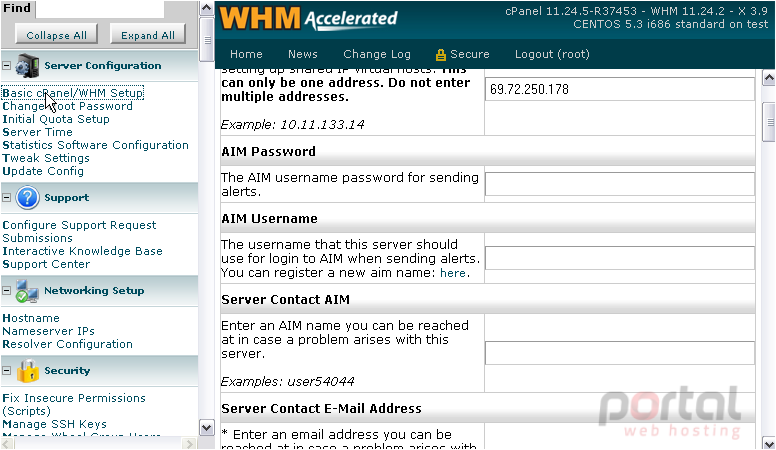Image resolution: width=776 pixels, height=450 pixels.
Task: Collapse the Support section
Action: (x=6, y=198)
